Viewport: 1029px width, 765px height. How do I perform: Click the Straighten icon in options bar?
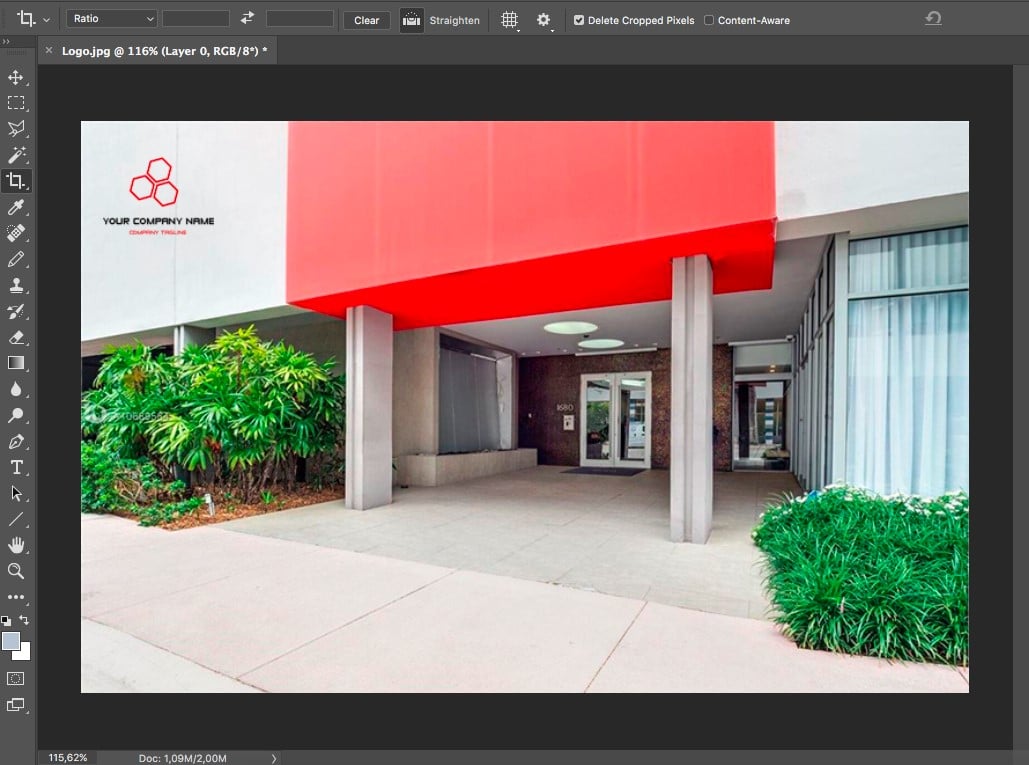pyautogui.click(x=411, y=20)
